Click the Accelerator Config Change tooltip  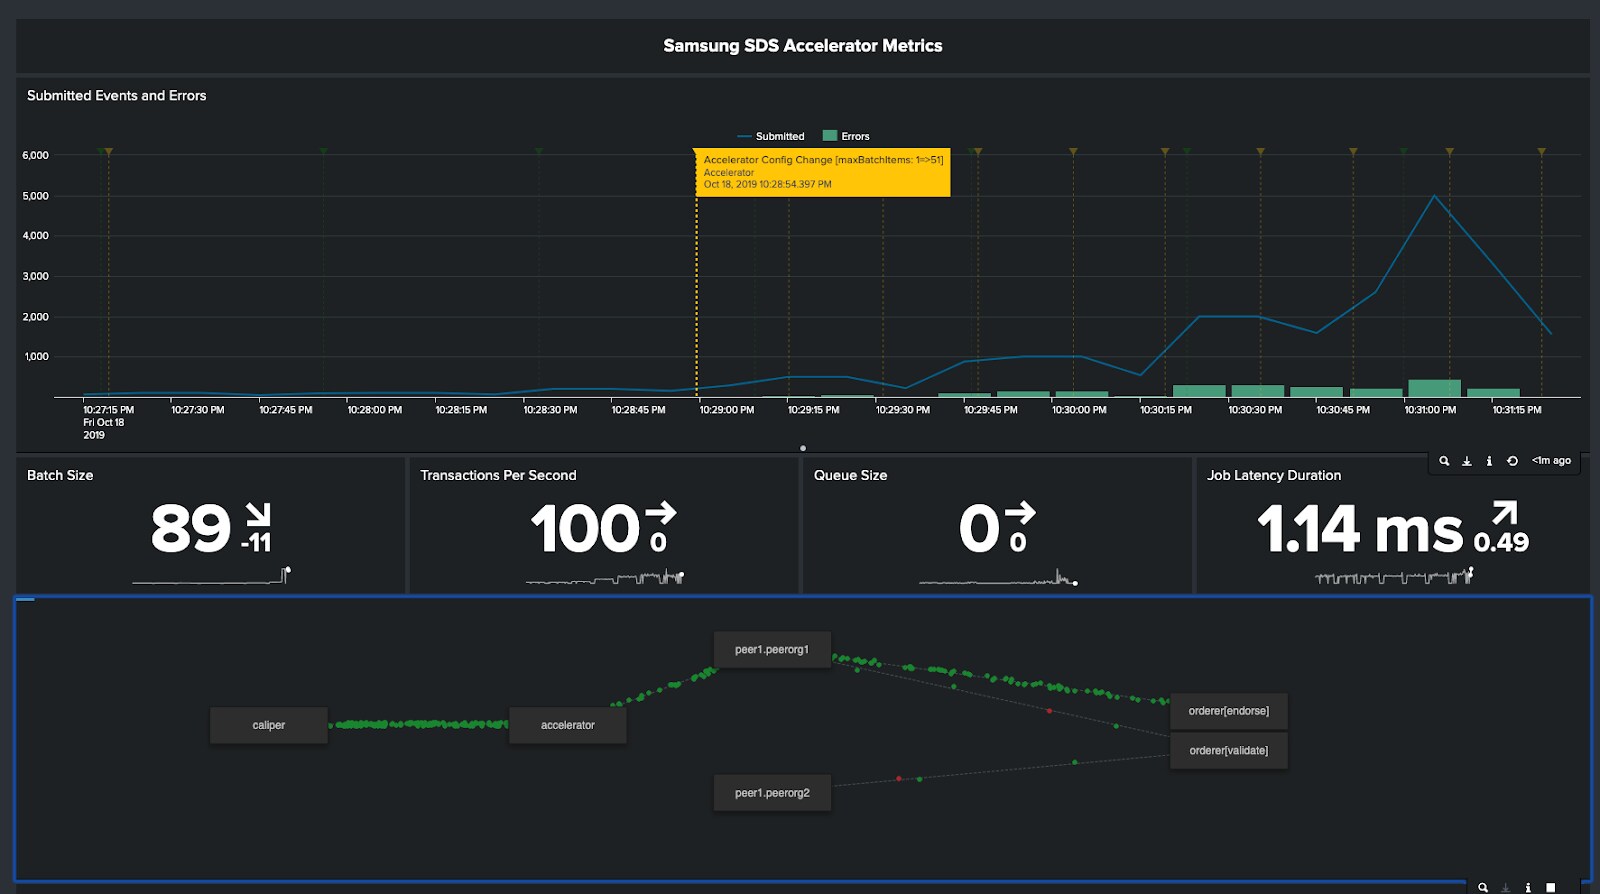point(823,172)
